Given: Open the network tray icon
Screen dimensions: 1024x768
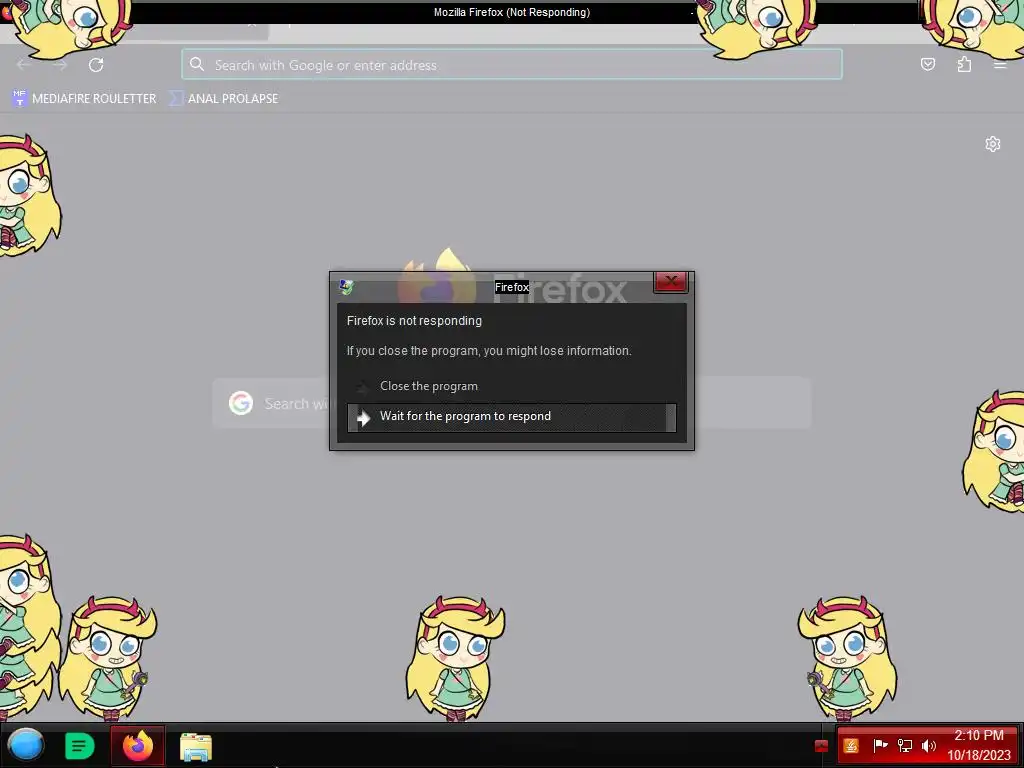Looking at the screenshot, I should 904,746.
